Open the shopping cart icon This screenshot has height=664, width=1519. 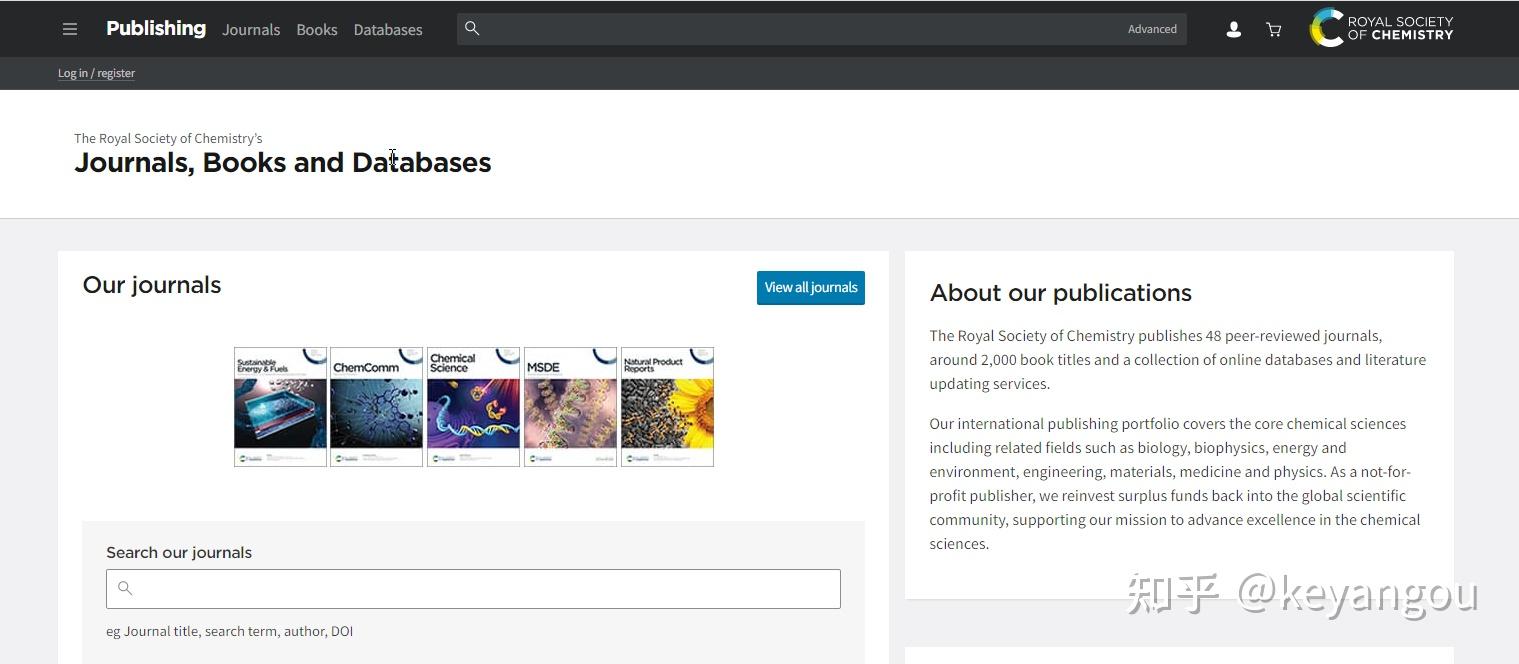(x=1274, y=30)
